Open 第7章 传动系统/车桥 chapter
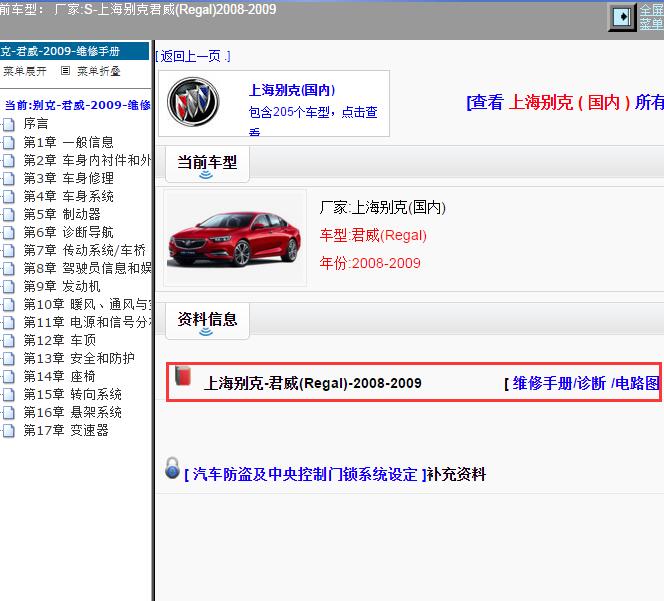This screenshot has width=664, height=601. tap(85, 250)
